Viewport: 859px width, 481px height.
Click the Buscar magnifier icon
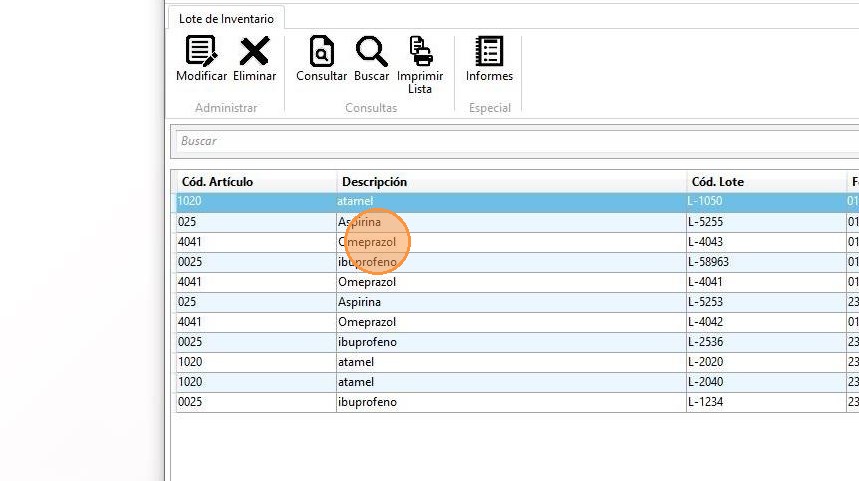[x=371, y=52]
